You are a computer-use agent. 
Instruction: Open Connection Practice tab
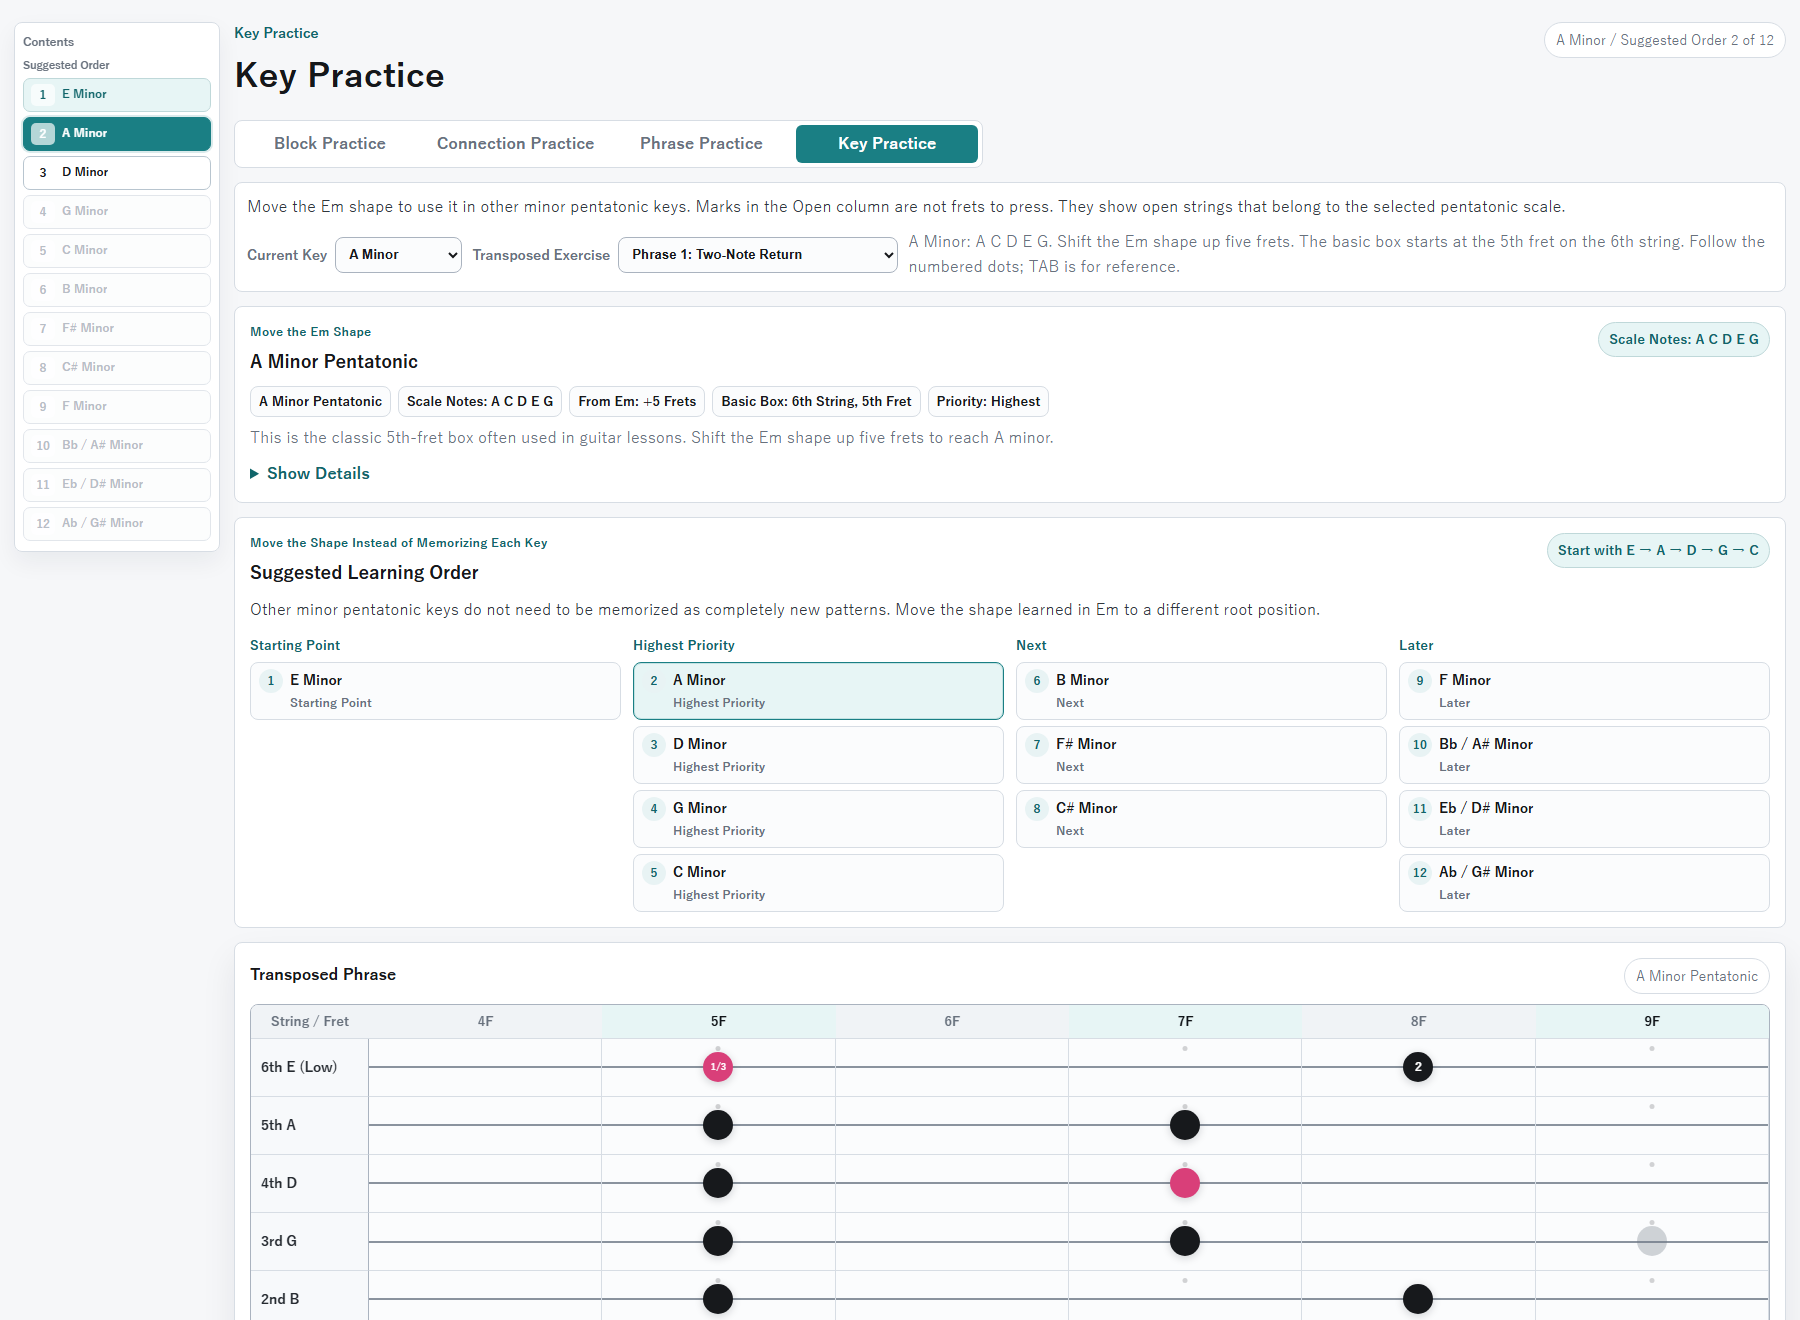[515, 144]
